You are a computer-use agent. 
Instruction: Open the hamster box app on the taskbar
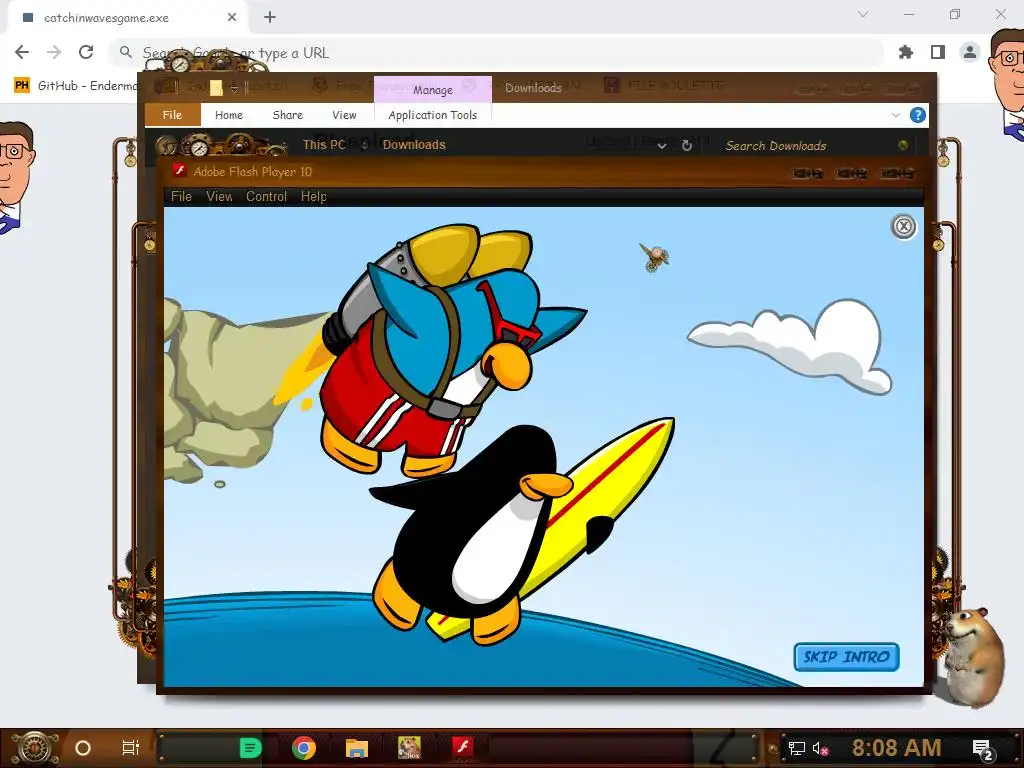[x=409, y=748]
